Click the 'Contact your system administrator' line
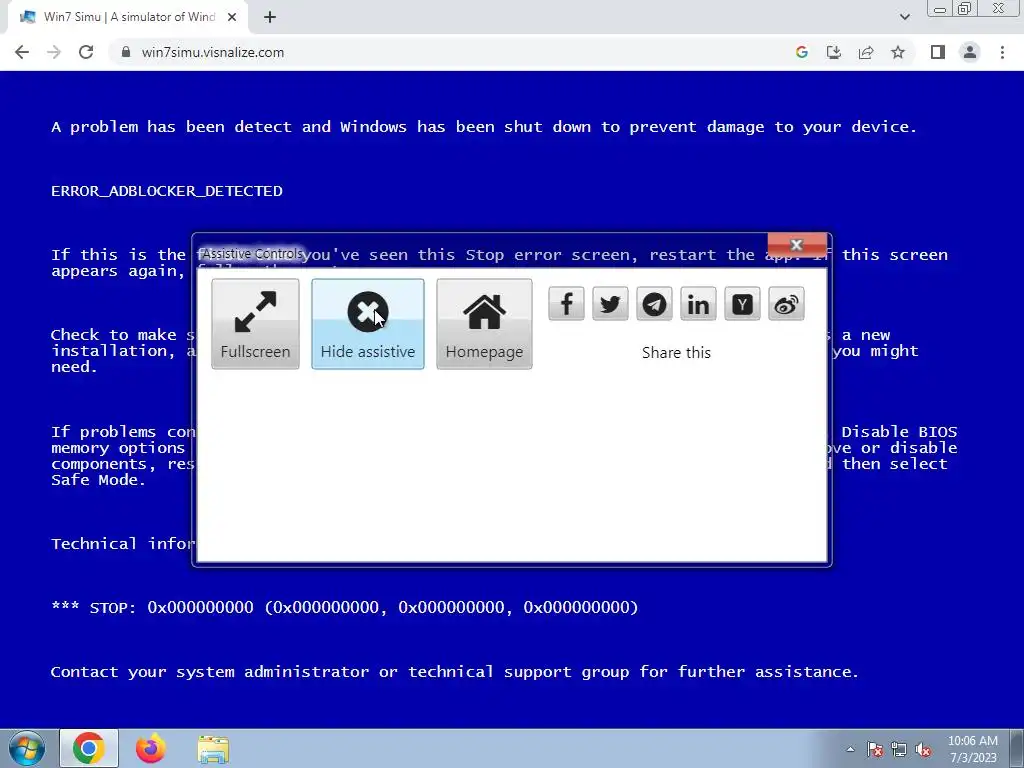 [x=455, y=672]
